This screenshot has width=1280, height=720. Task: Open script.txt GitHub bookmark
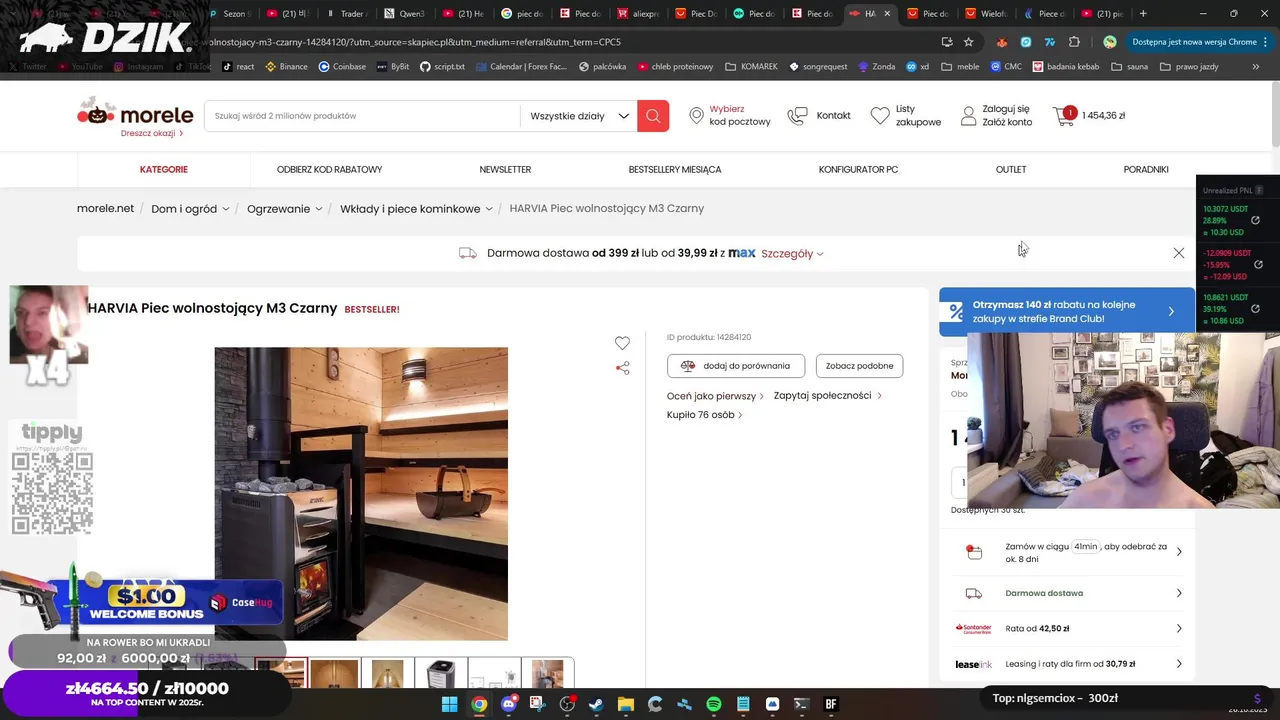click(x=442, y=67)
